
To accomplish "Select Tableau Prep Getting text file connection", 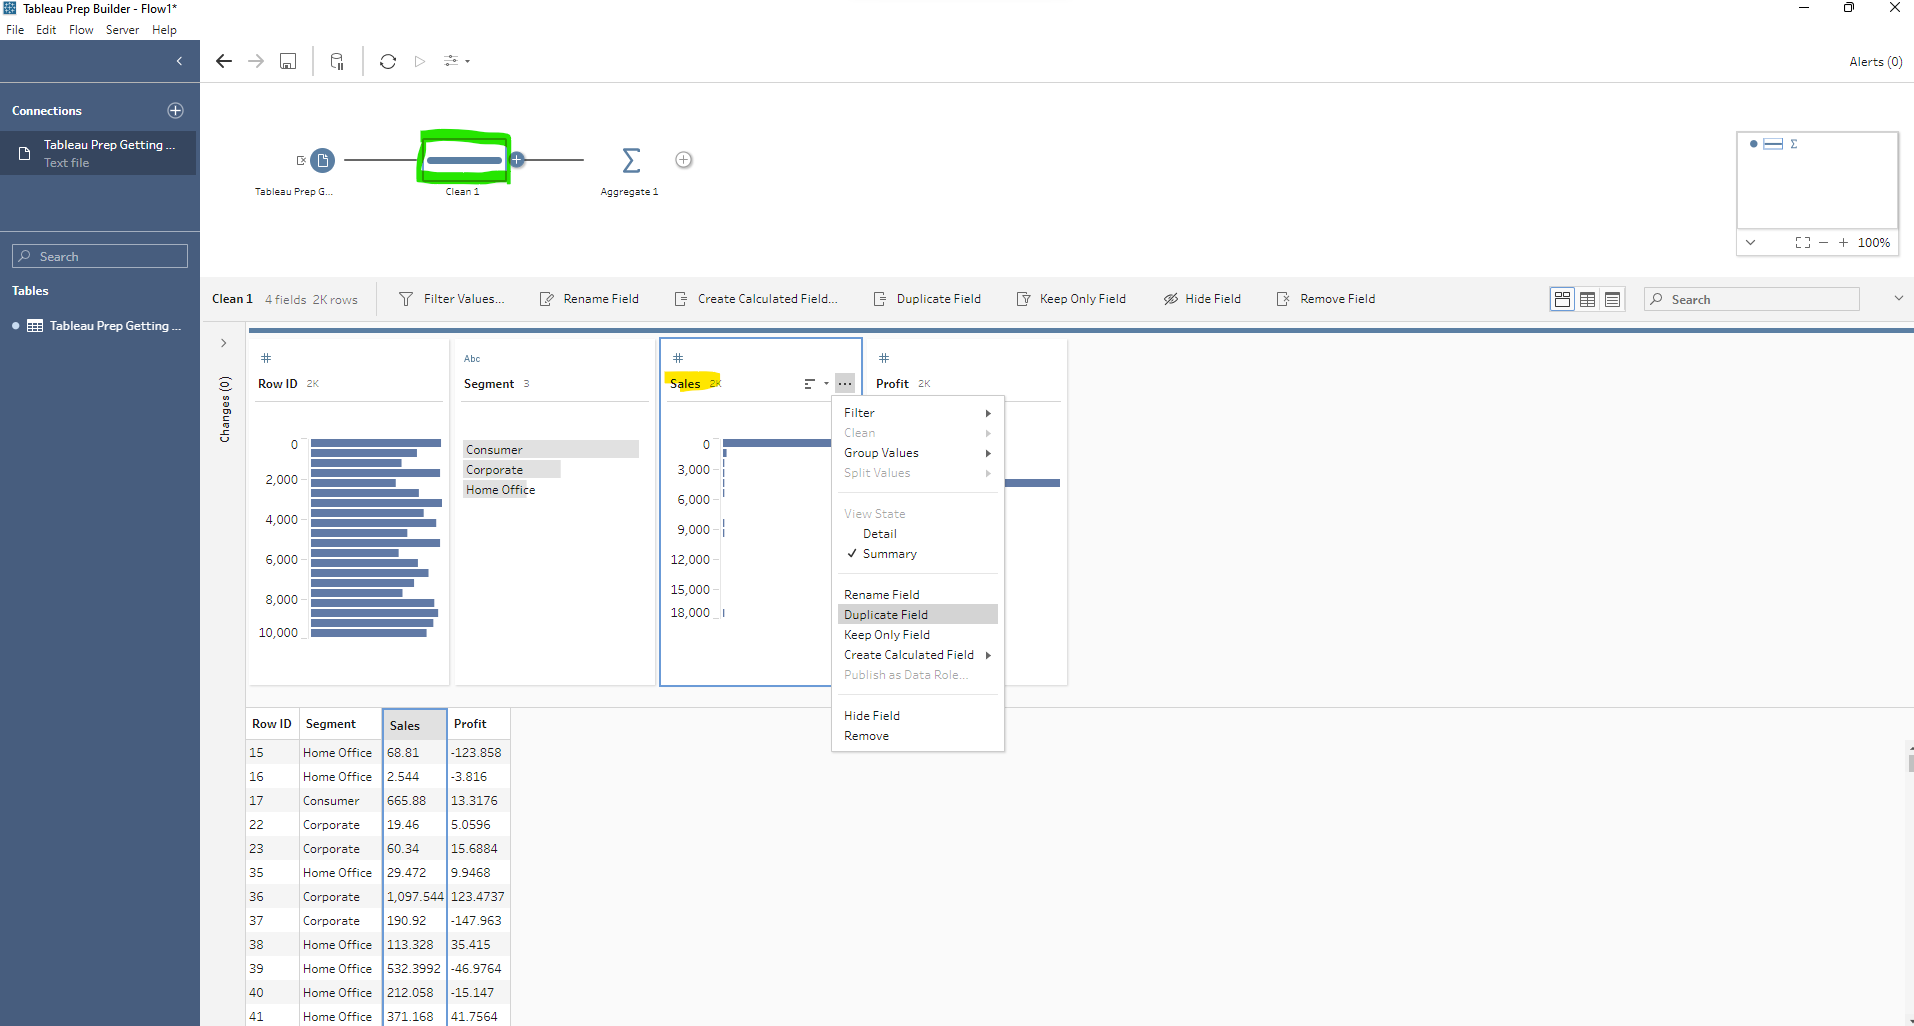I will [99, 153].
